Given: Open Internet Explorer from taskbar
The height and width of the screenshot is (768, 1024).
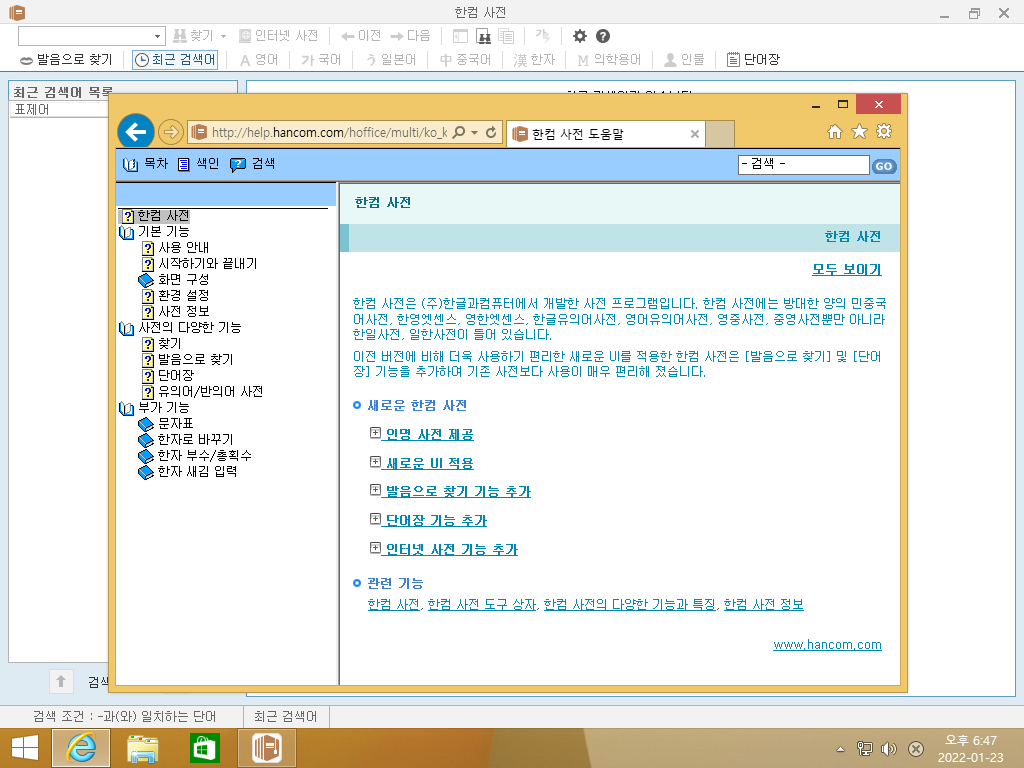Looking at the screenshot, I should coord(82,748).
